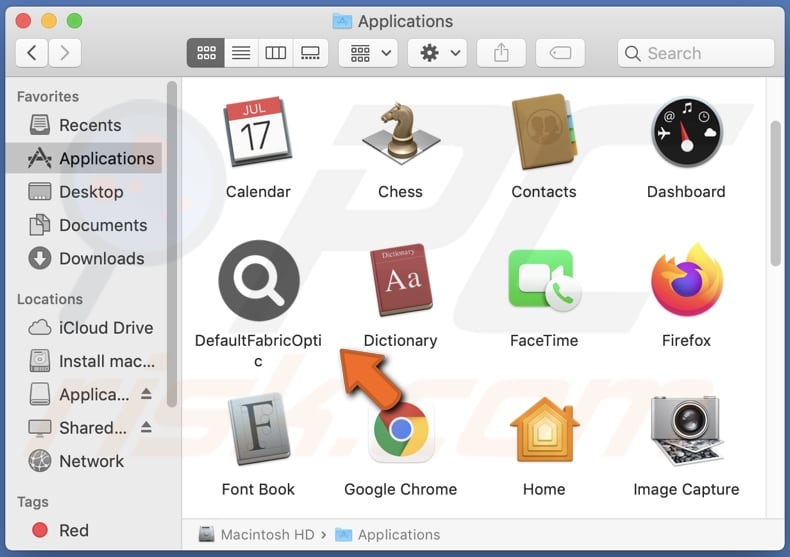Open the Calendar app icon
Screen dimensions: 790x557
[x=257, y=131]
